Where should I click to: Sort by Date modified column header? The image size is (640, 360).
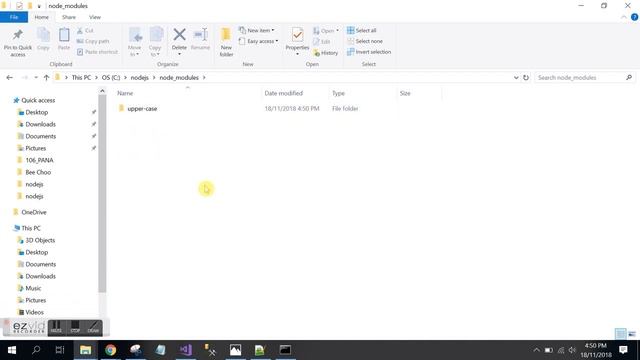point(284,93)
